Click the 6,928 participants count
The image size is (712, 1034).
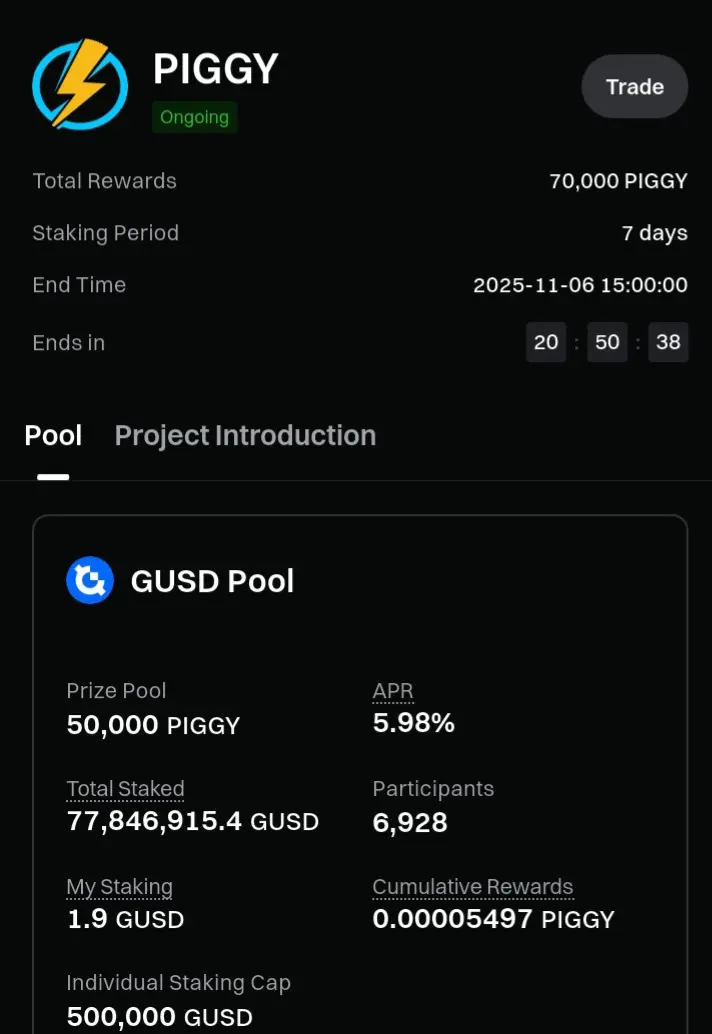pos(410,822)
